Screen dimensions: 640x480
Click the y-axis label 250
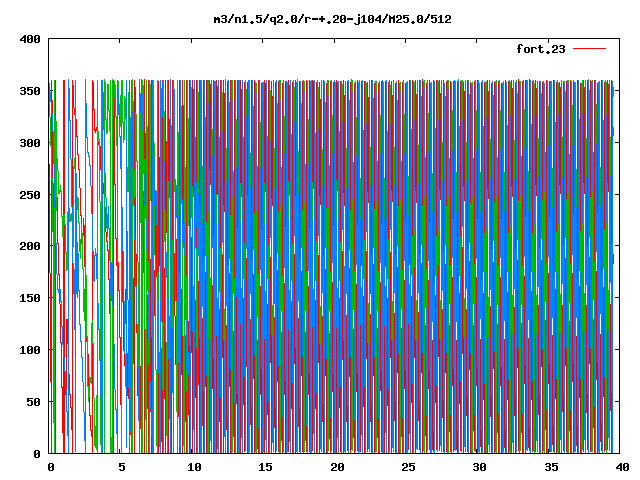point(30,195)
